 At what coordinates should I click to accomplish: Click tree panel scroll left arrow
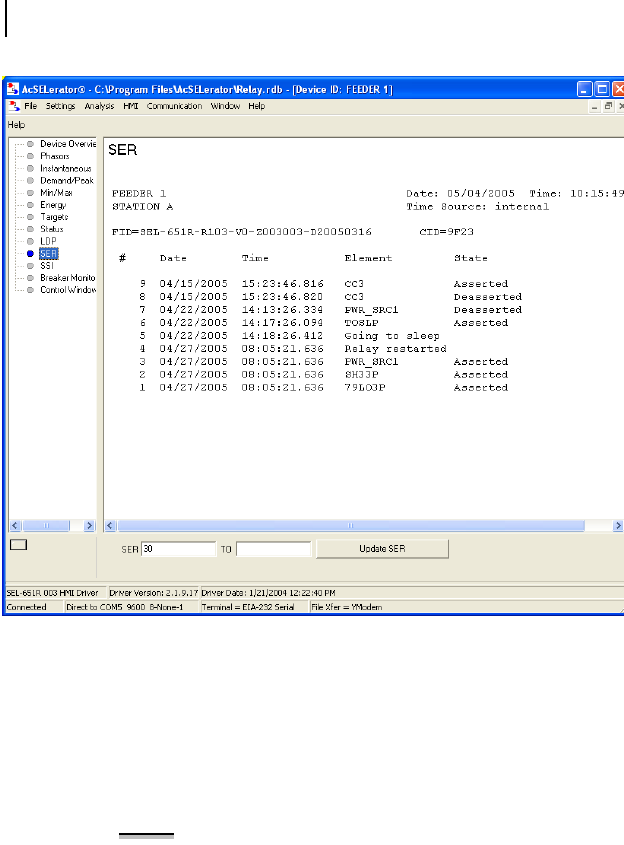(15, 525)
